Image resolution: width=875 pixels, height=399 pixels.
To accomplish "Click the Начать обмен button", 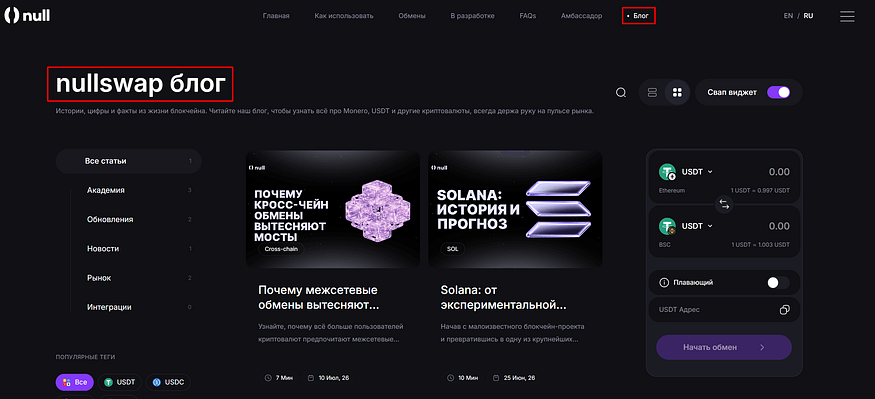I will 724,347.
